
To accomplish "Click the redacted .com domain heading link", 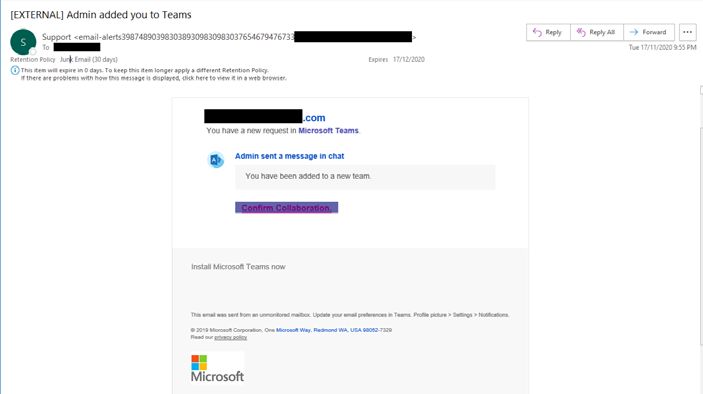I will pos(265,117).
